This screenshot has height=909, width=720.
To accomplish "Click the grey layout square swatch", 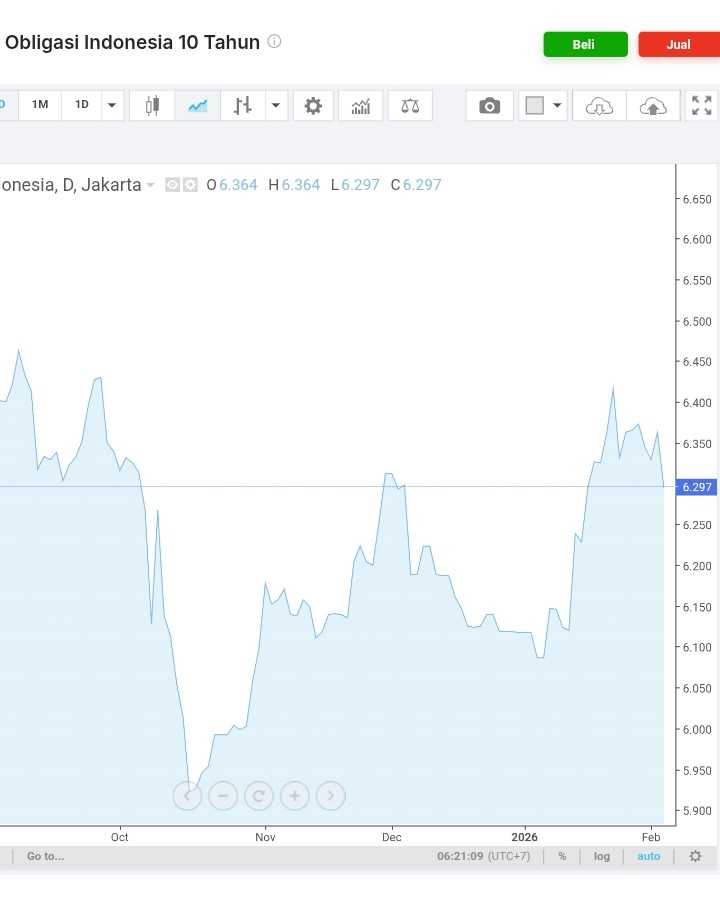I will 534,106.
